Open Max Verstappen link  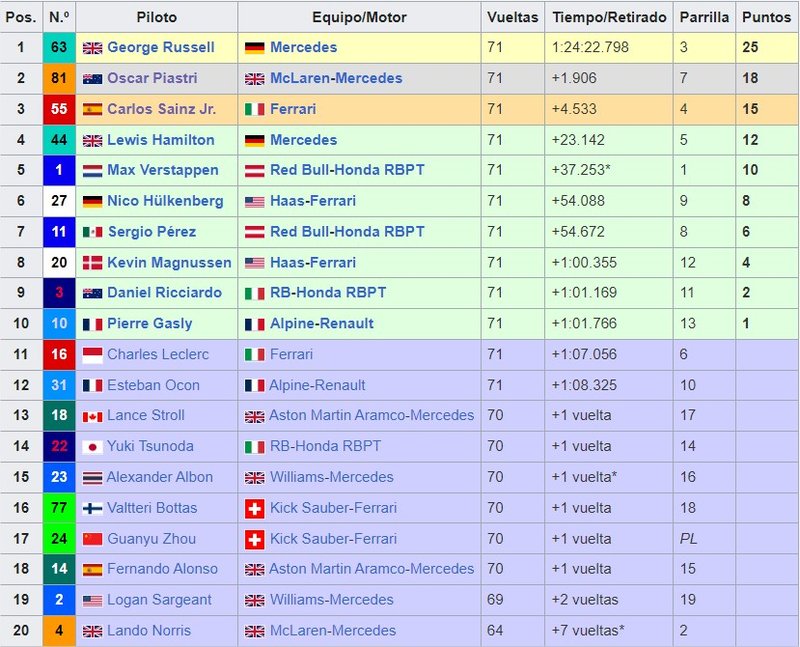(163, 170)
